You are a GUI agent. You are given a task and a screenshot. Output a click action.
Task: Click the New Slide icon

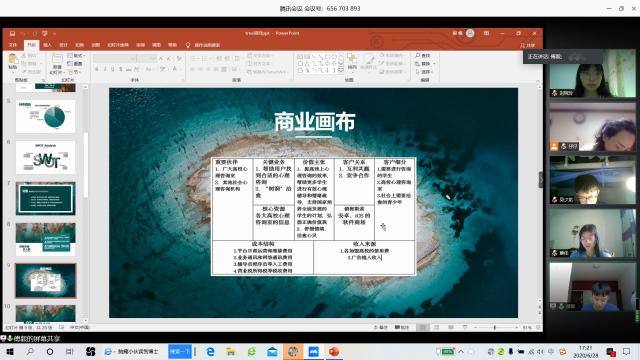click(57, 60)
